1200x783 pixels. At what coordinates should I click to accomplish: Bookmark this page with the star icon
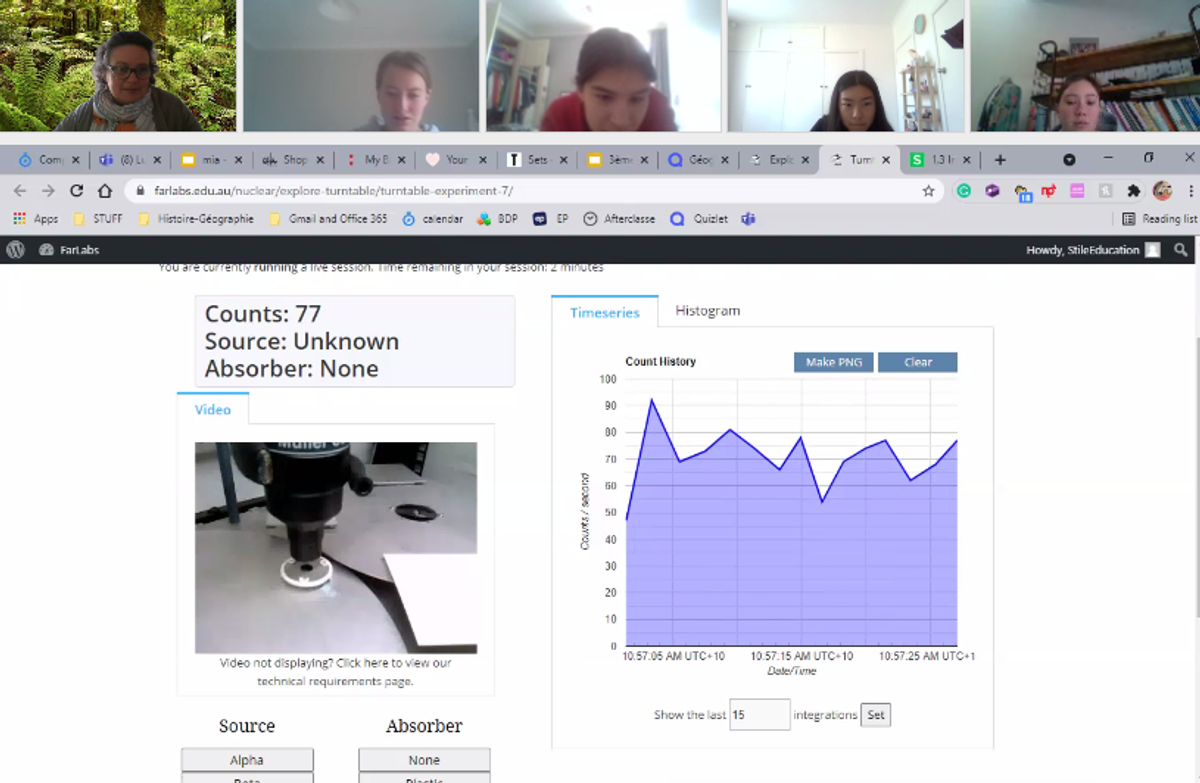(x=928, y=190)
